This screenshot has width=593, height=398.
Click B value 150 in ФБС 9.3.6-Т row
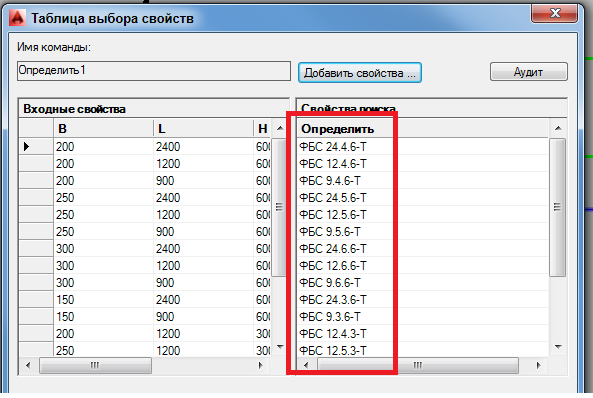pyautogui.click(x=103, y=317)
